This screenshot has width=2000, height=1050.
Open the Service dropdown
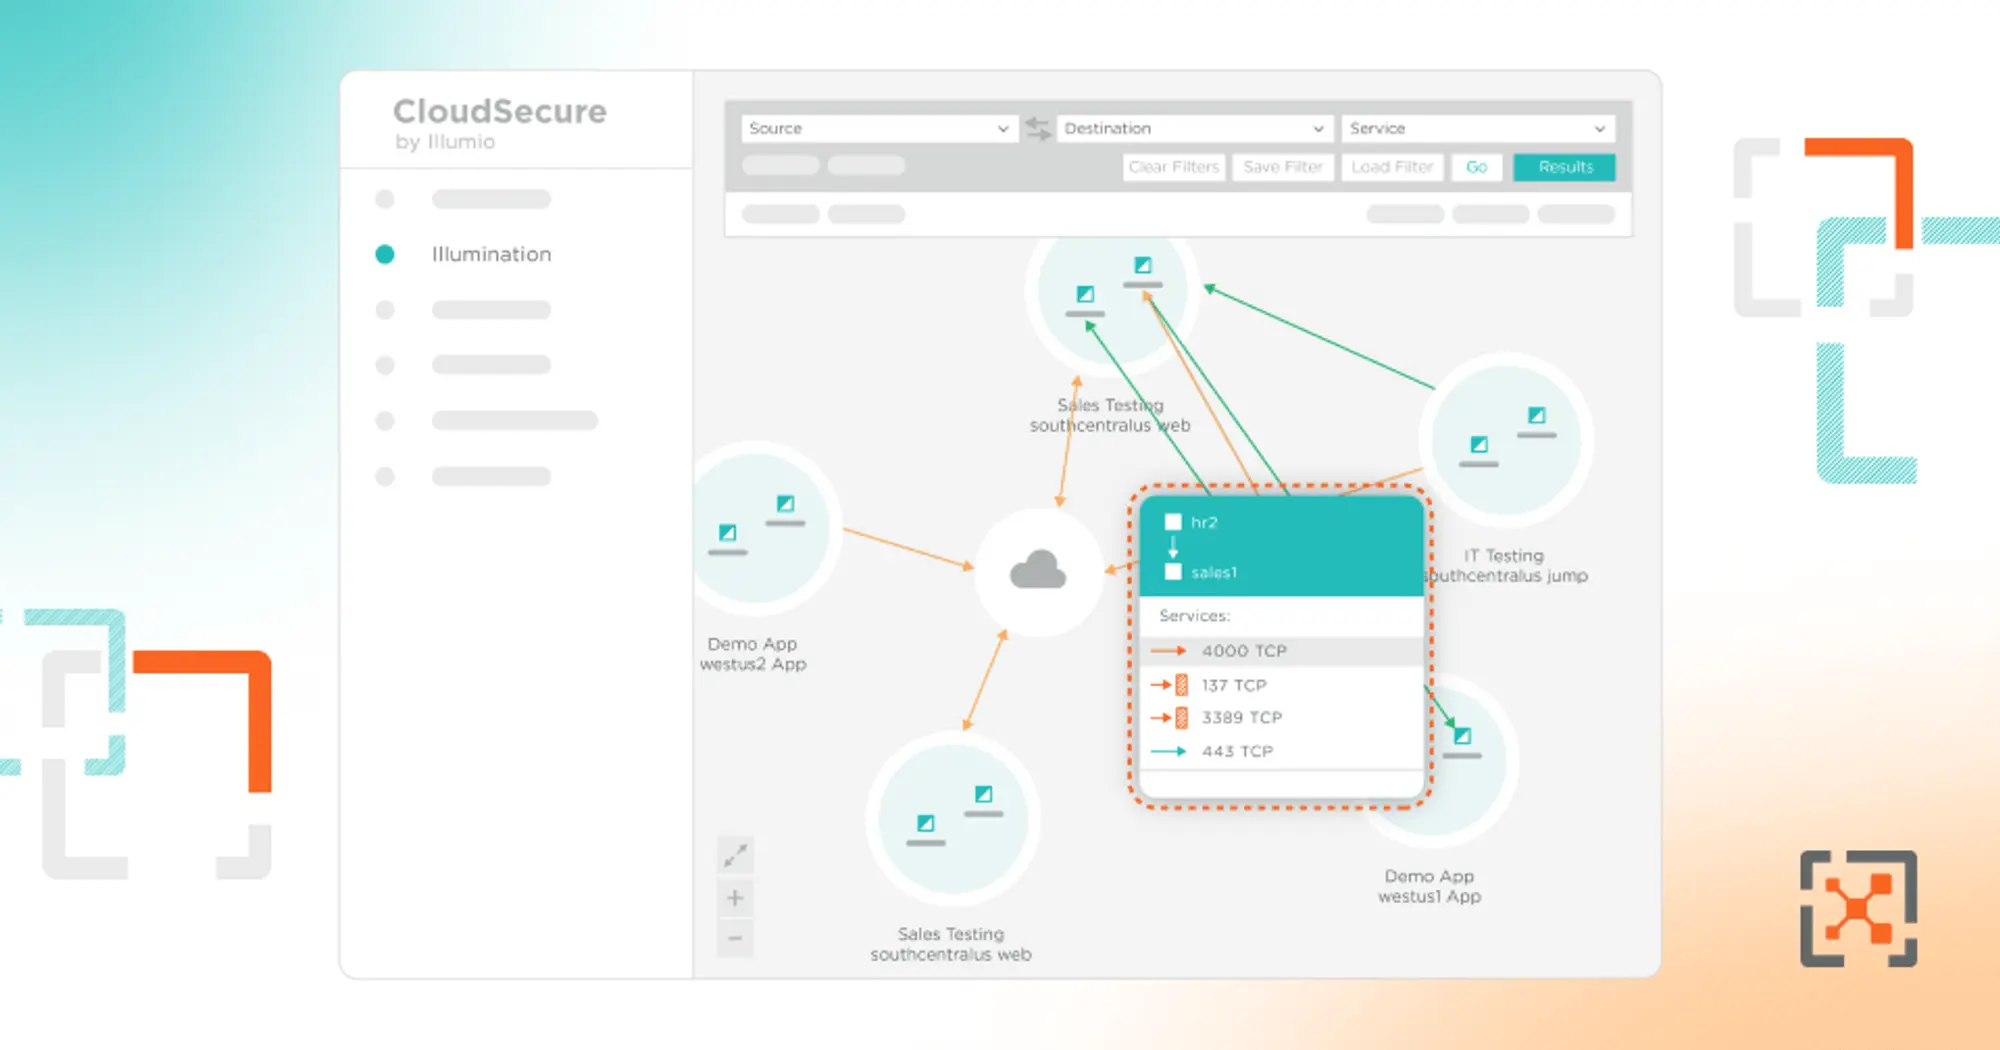[x=1478, y=128]
